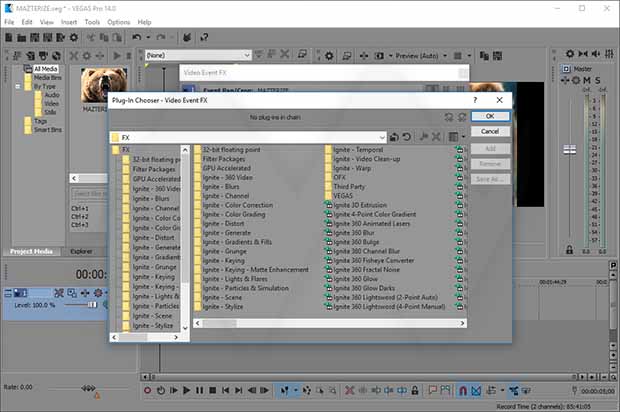The width and height of the screenshot is (620, 412).
Task: Select All Media in media tree
Action: click(46, 69)
